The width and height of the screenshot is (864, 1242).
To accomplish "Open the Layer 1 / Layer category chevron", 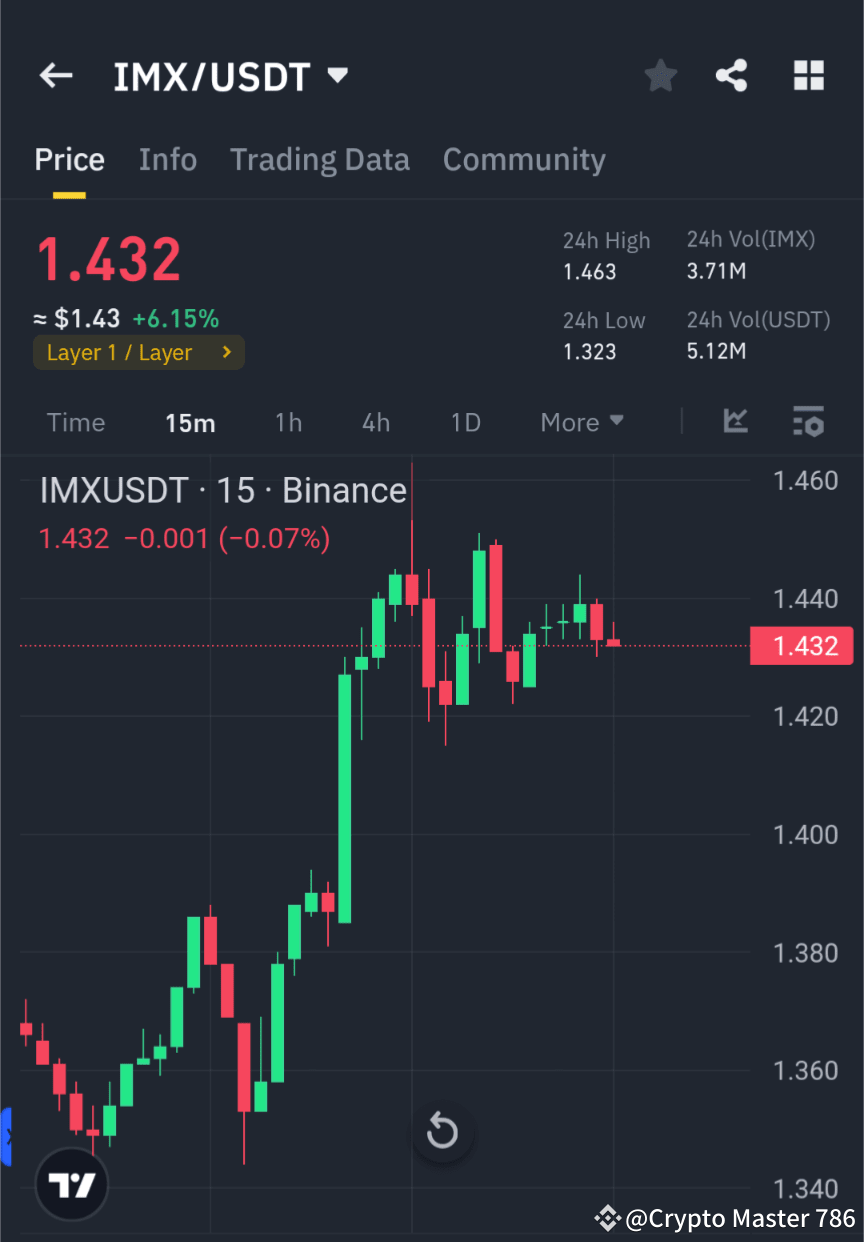I will (x=226, y=352).
